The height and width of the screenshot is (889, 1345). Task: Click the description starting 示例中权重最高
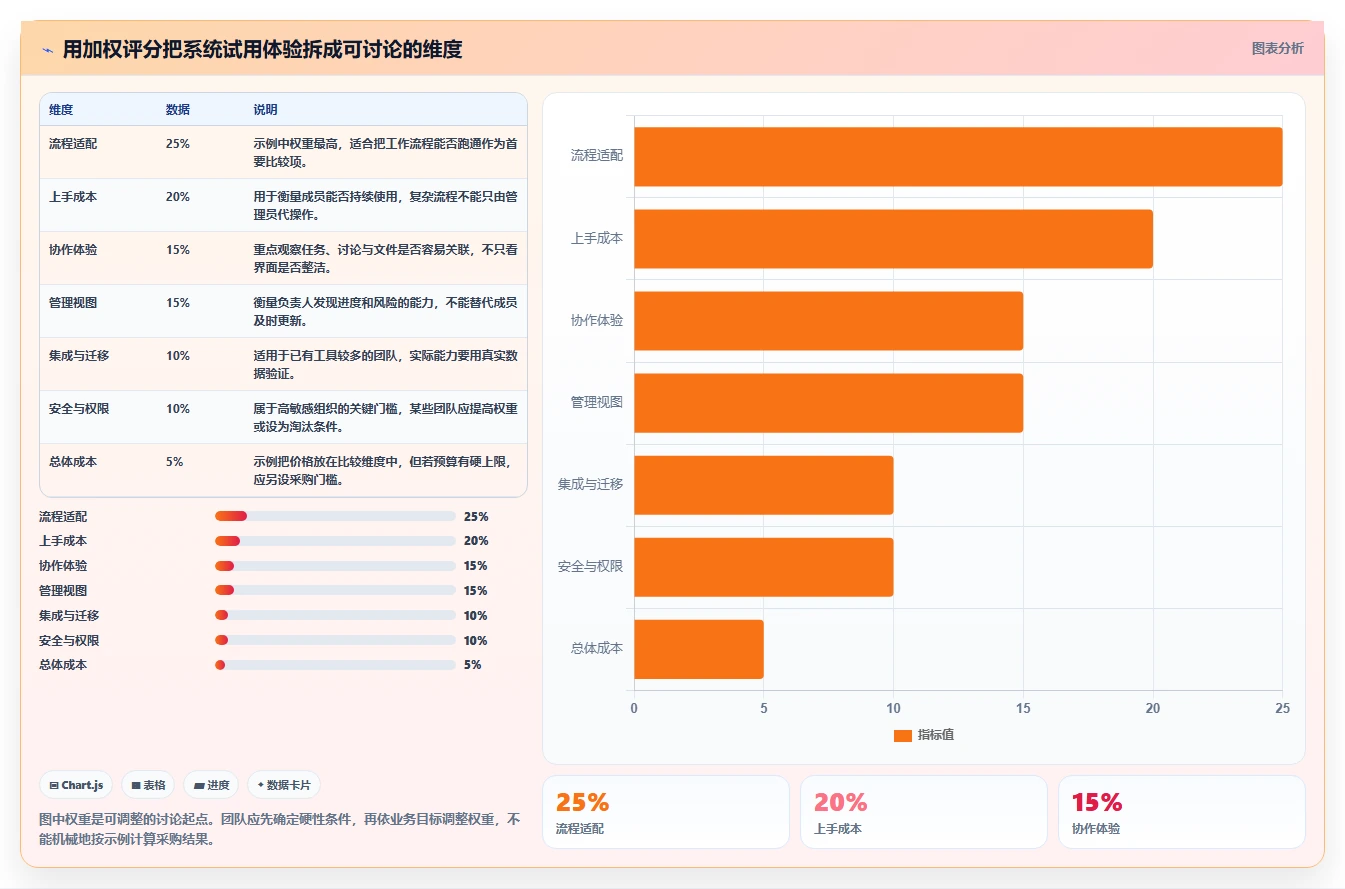[x=385, y=152]
